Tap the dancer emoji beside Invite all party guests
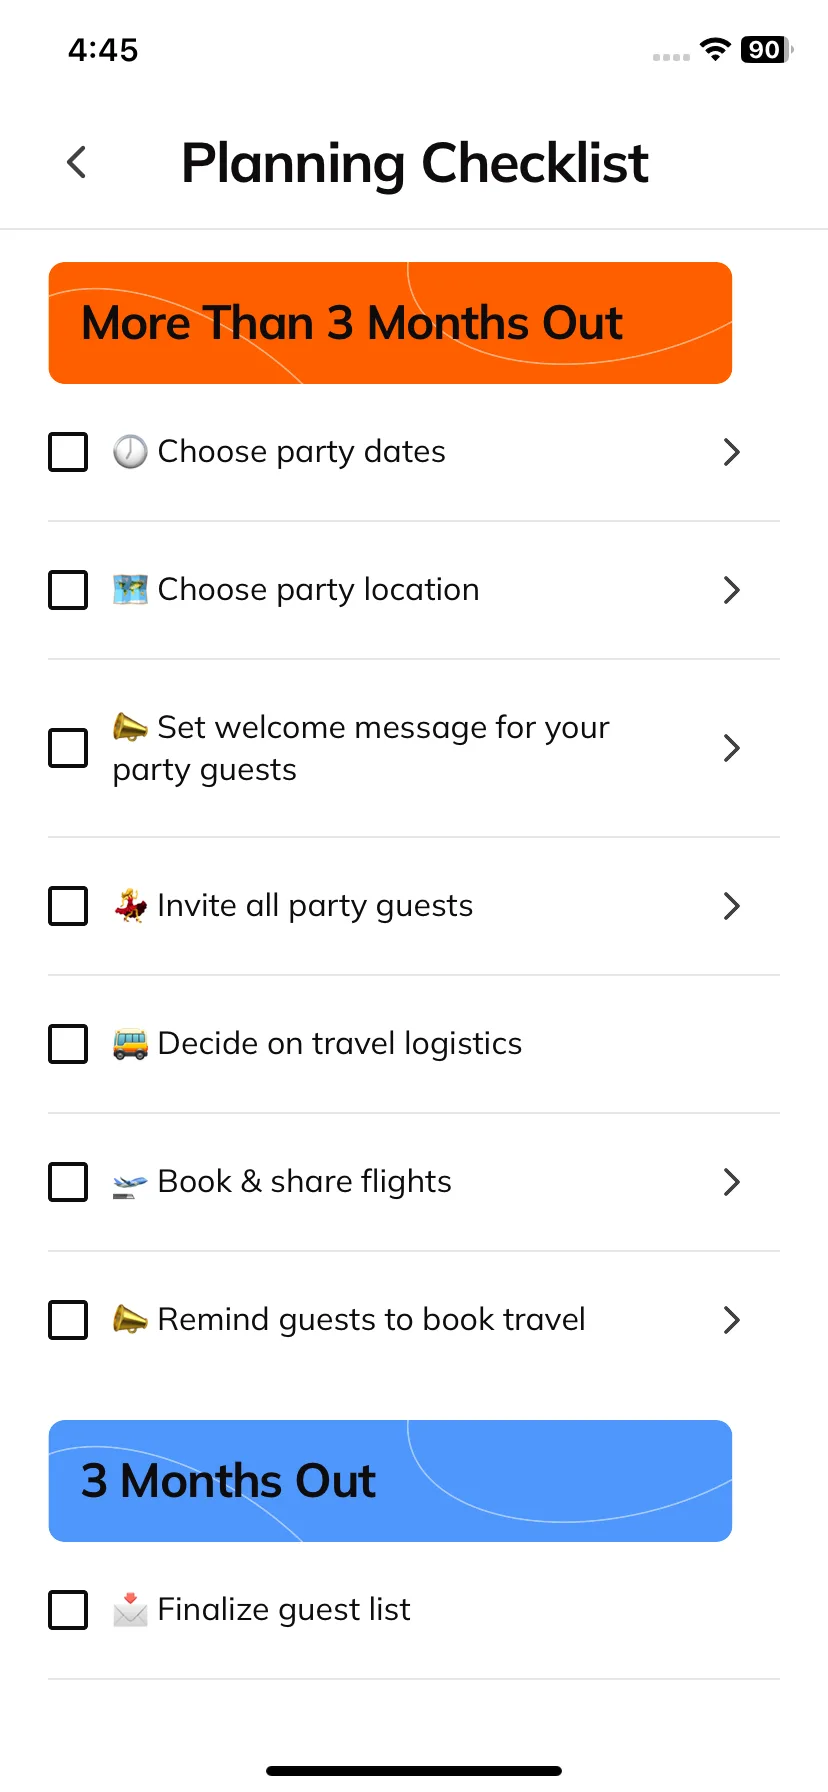The image size is (828, 1792). [130, 906]
